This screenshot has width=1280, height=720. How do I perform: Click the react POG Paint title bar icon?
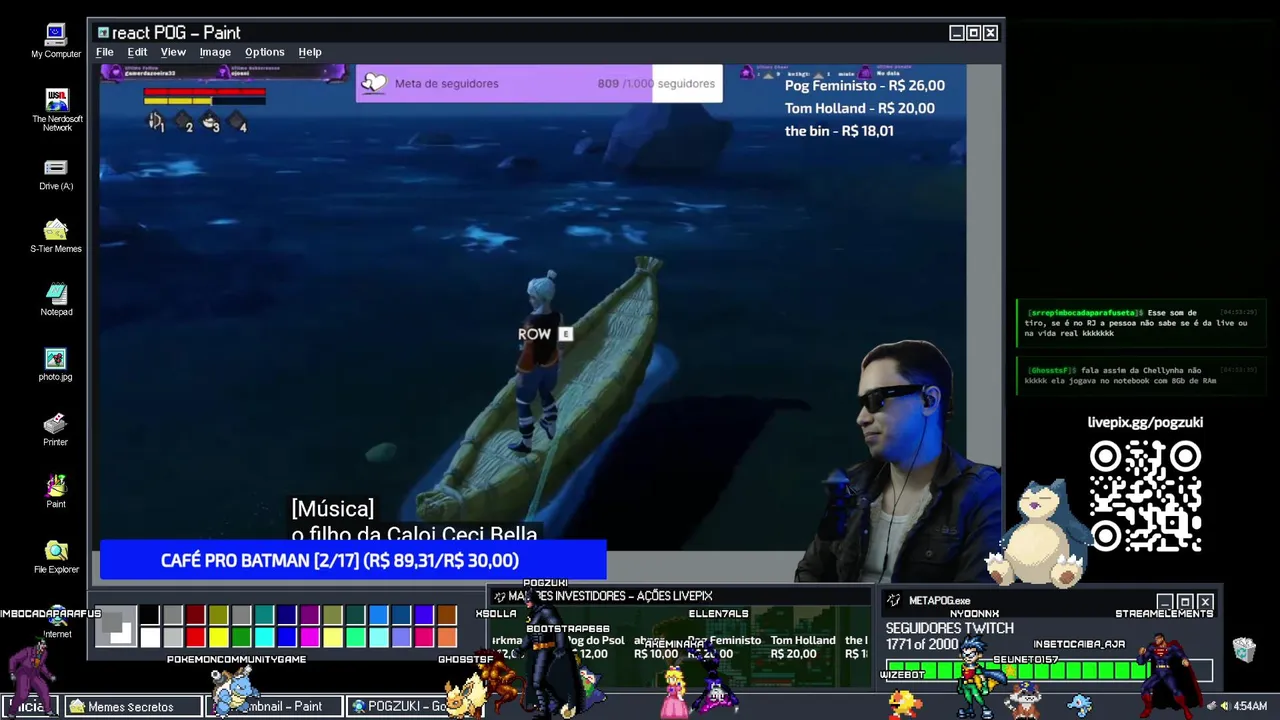103,33
